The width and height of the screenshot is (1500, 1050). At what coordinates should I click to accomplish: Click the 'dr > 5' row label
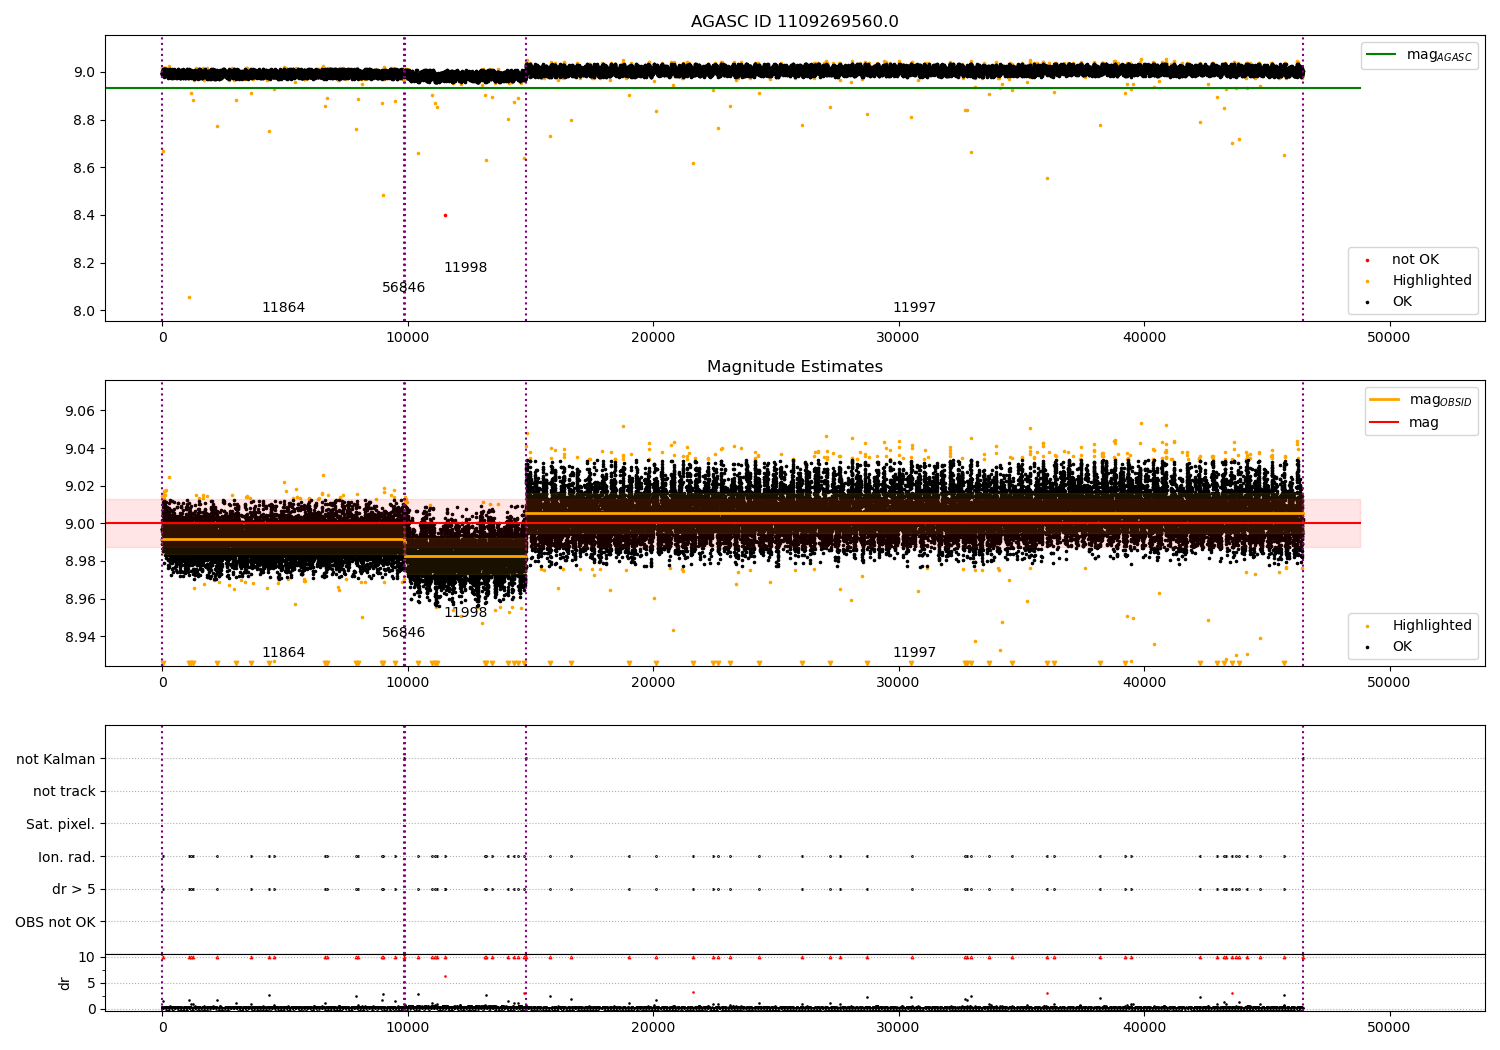pyautogui.click(x=74, y=890)
